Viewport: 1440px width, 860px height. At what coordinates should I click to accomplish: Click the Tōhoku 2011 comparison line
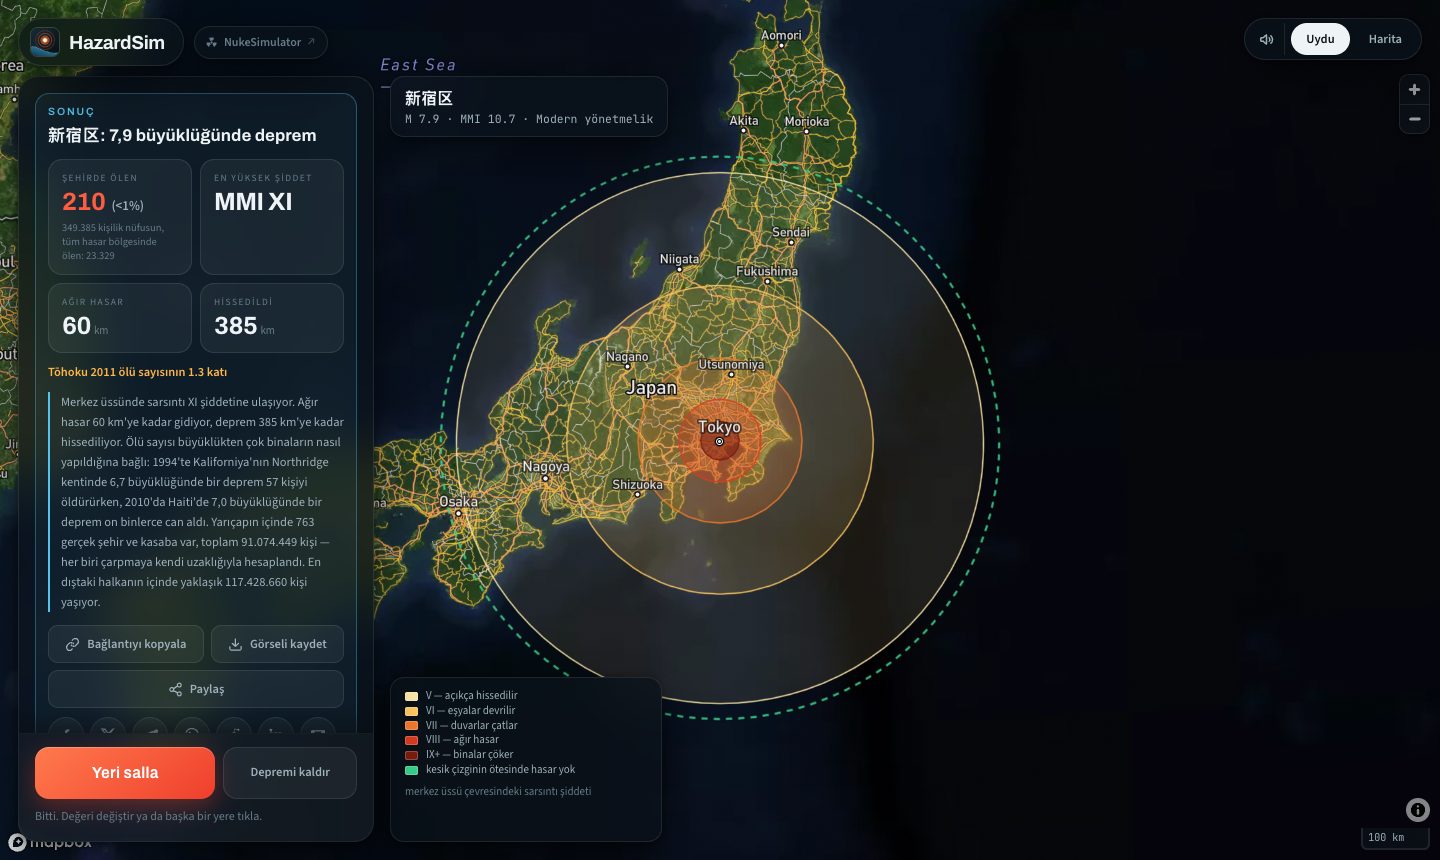coord(138,372)
